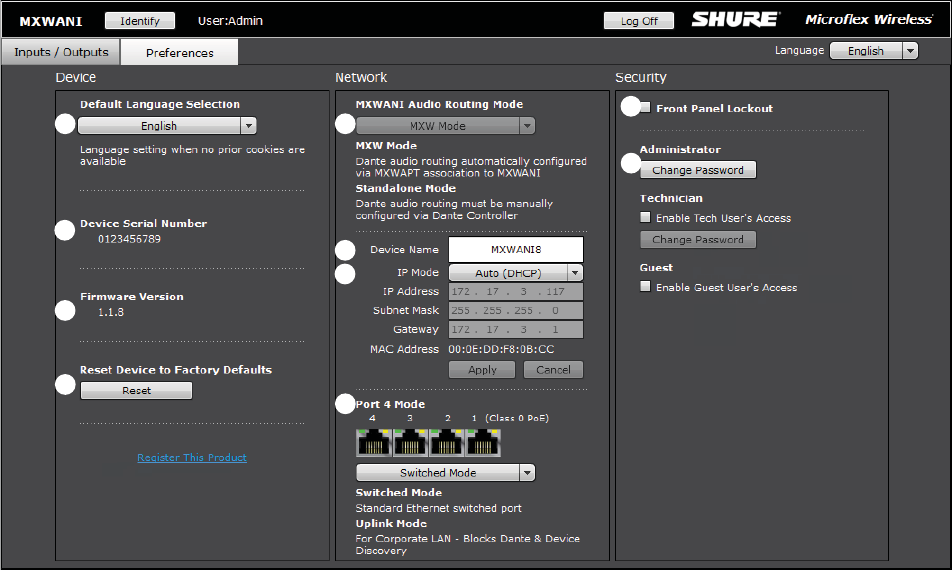Click the port 4 Ethernet jack icon

(x=373, y=443)
